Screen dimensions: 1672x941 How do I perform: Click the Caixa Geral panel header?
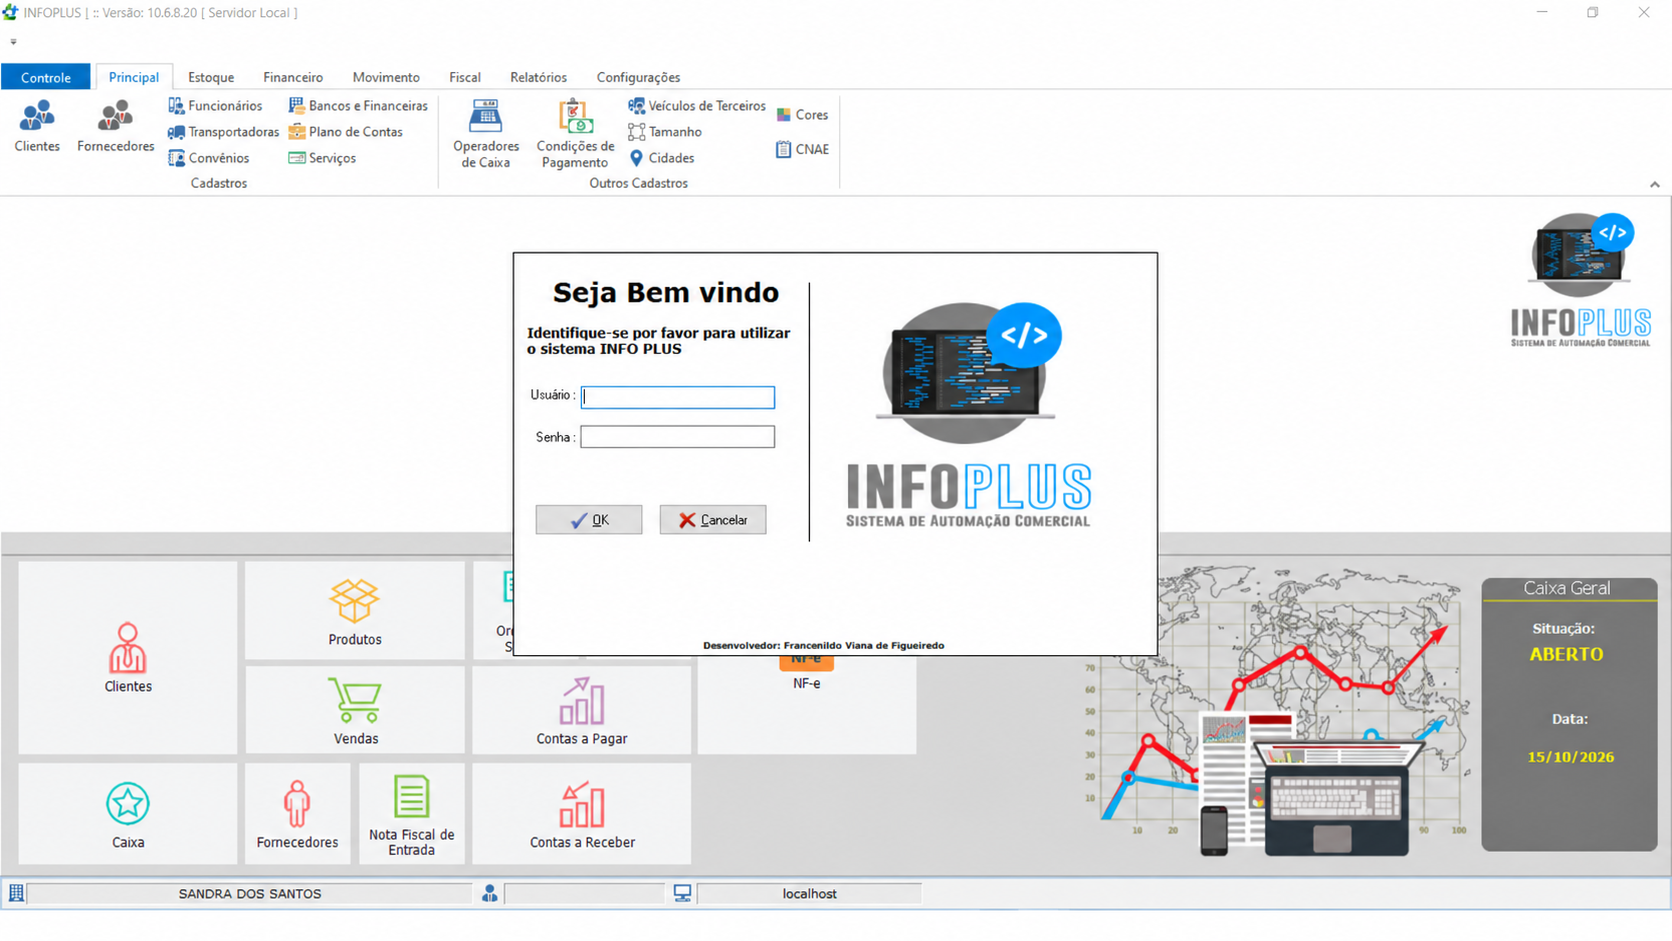pos(1567,589)
